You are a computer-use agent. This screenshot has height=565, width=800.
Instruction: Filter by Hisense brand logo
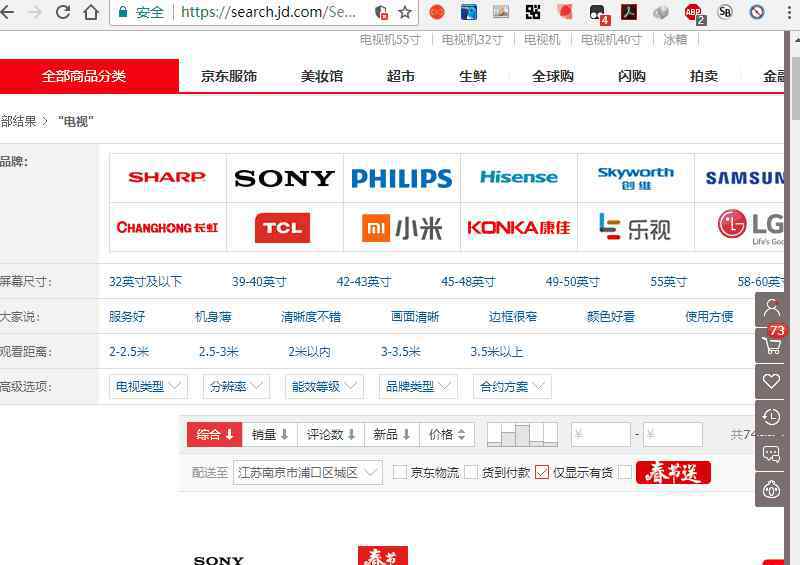(x=519, y=177)
